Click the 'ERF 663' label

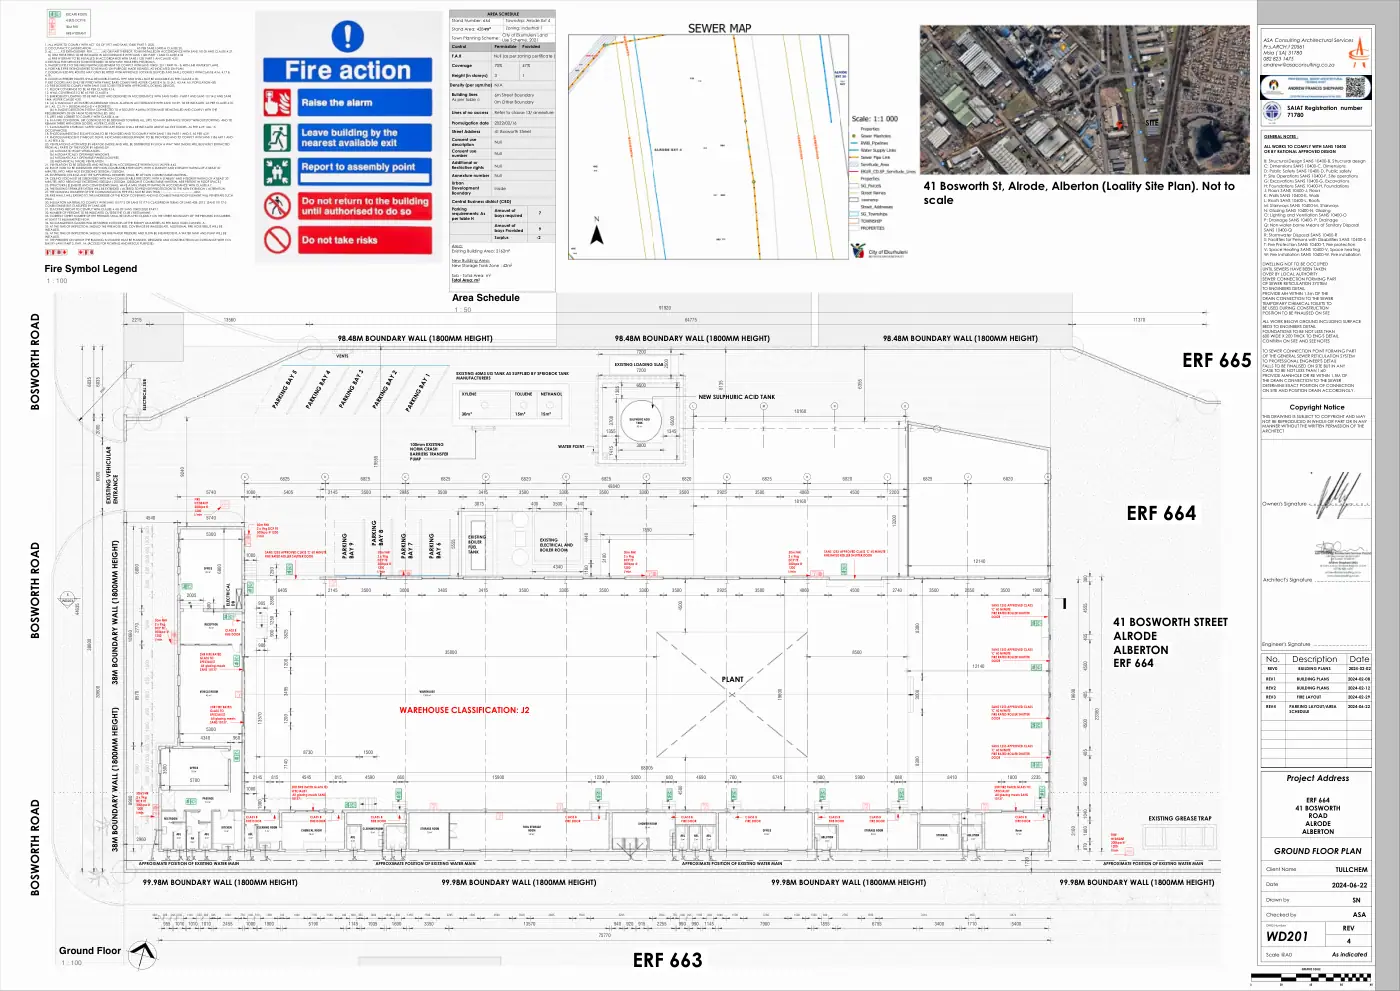click(668, 961)
